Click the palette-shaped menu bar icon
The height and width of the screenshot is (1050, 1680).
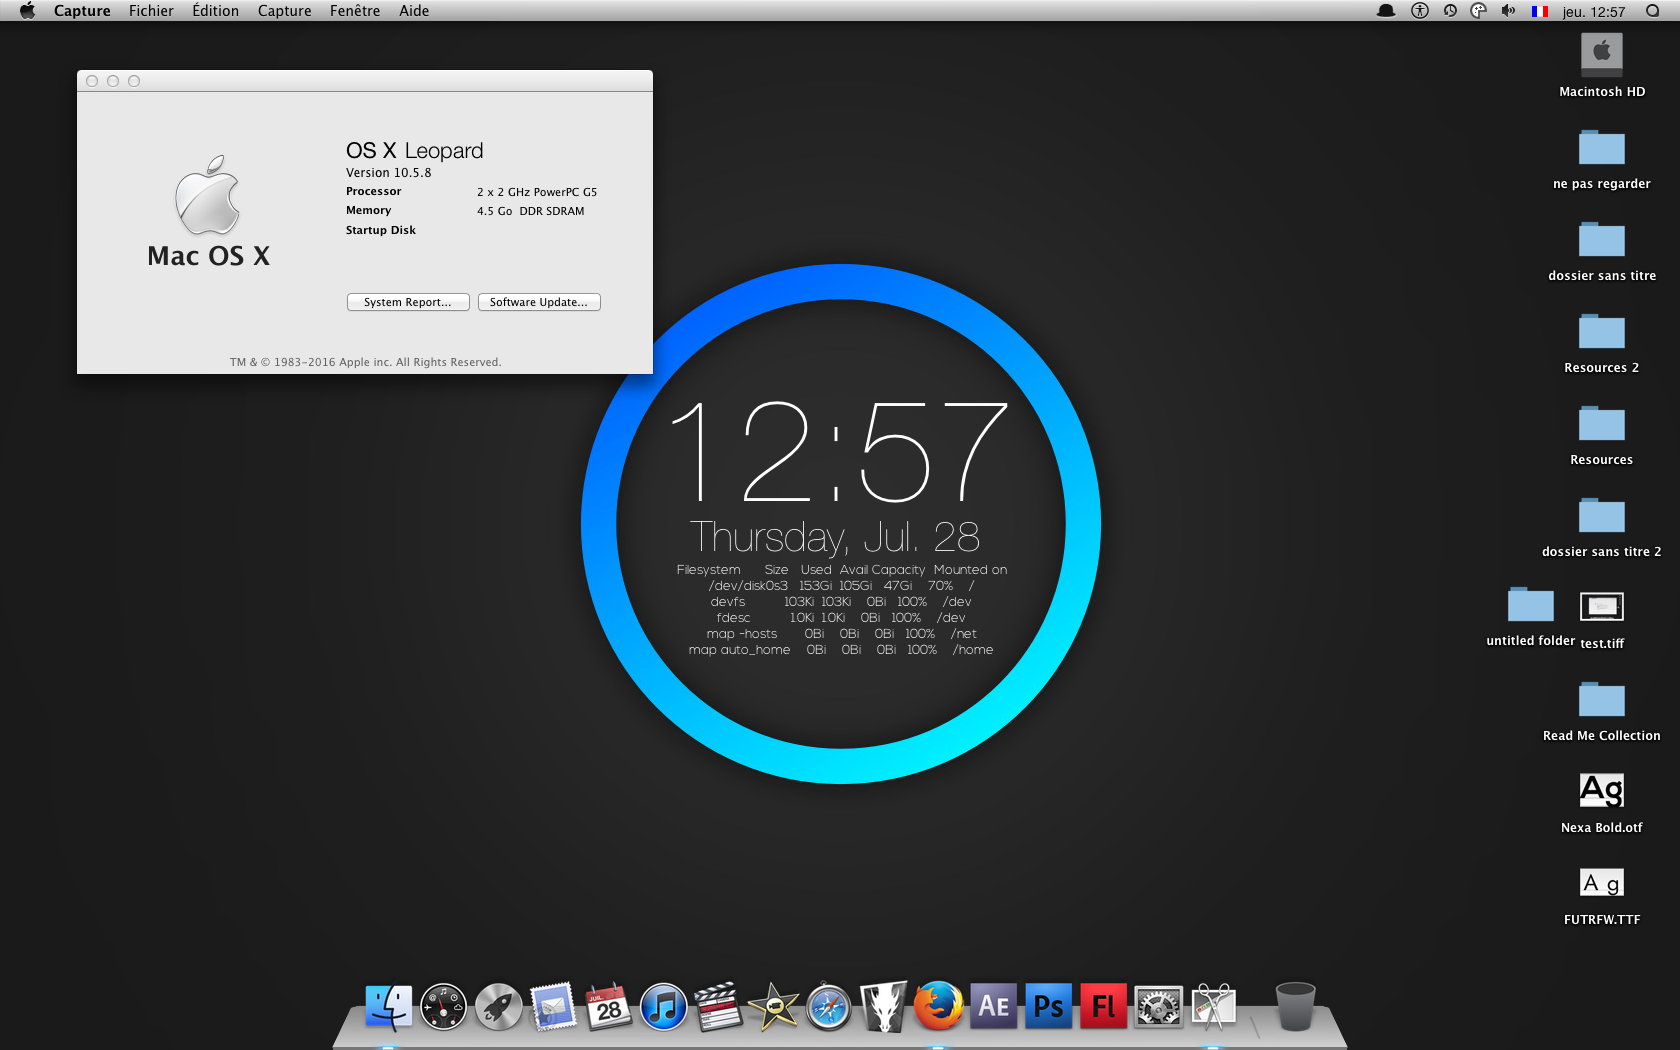[1479, 11]
